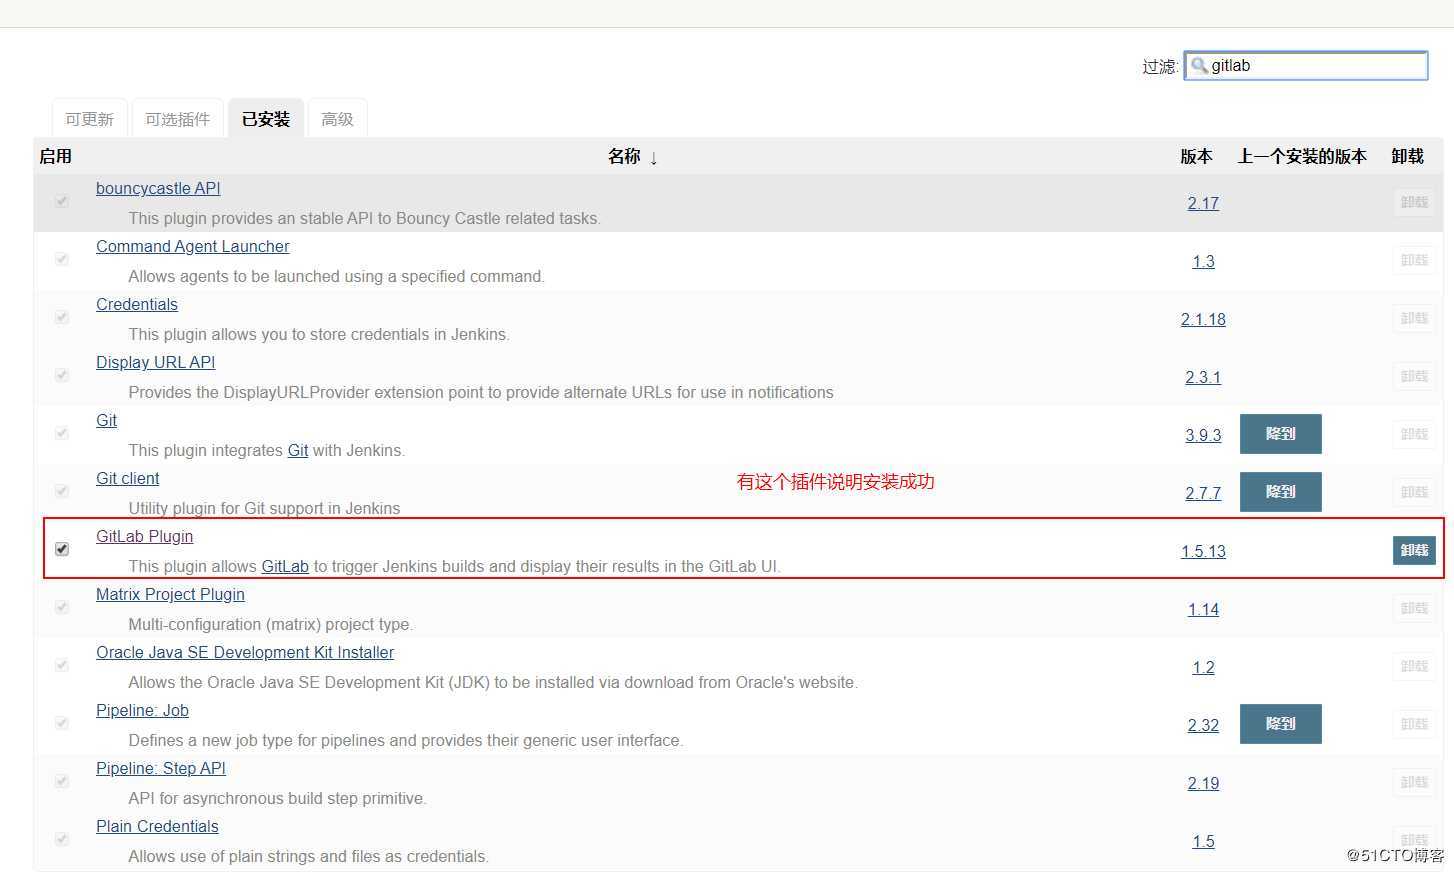
Task: Open the Command Agent Launcher link
Action: tap(193, 246)
